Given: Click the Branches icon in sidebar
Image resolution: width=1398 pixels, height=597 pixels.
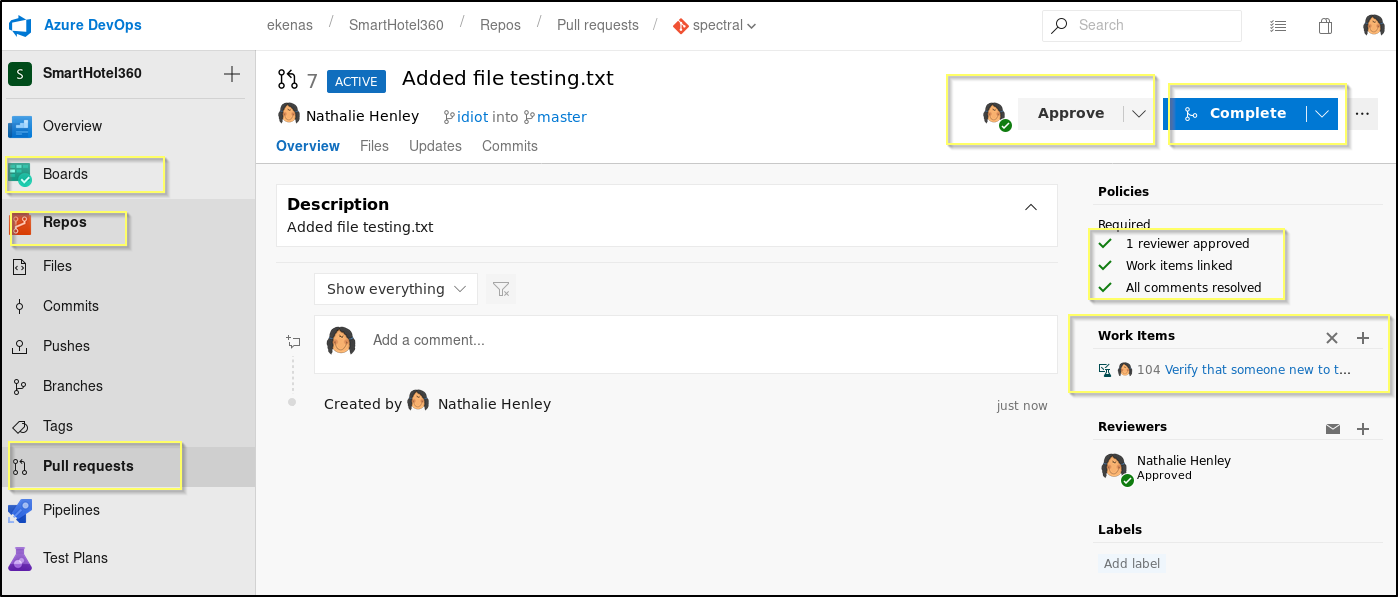Looking at the screenshot, I should tap(20, 386).
